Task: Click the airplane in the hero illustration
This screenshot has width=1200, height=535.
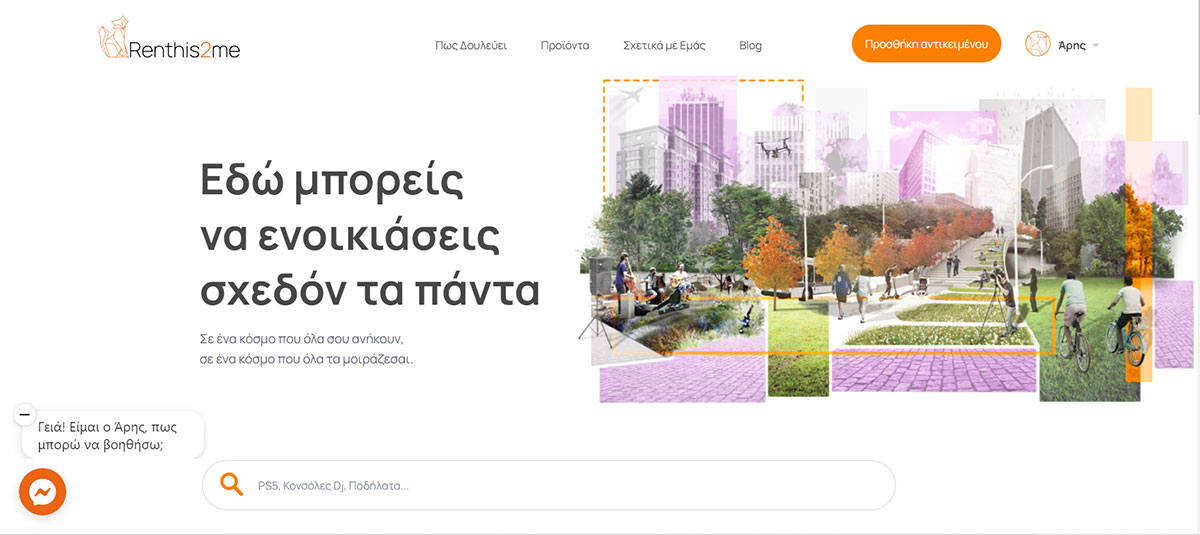Action: pos(630,98)
